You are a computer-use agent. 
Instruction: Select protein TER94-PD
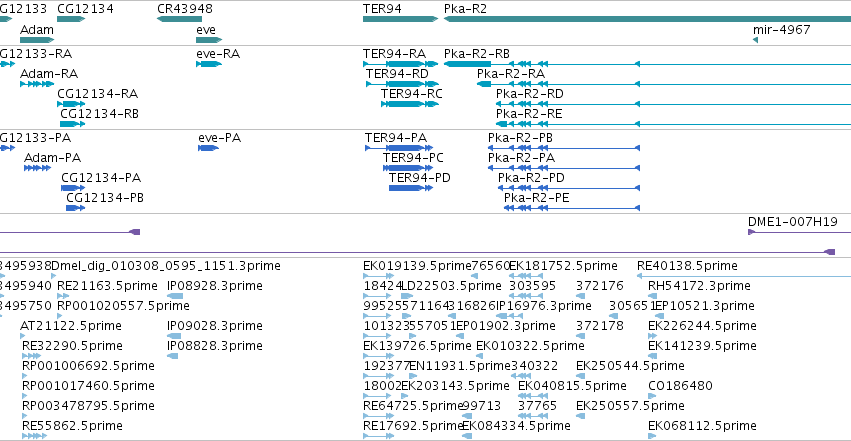[411, 188]
